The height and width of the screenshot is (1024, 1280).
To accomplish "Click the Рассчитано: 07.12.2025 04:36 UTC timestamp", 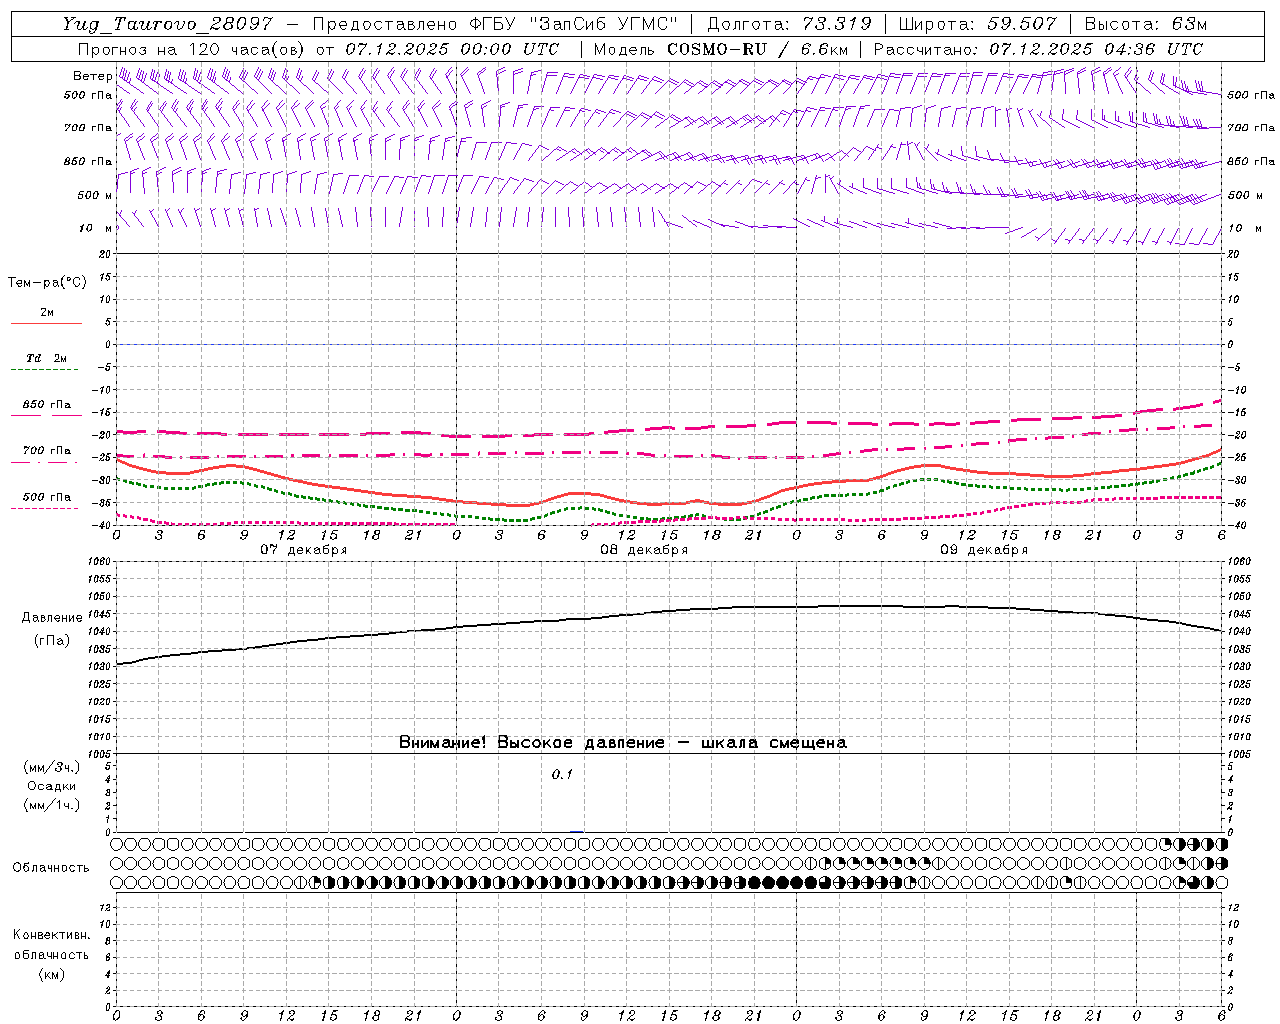I will pos(1039,49).
